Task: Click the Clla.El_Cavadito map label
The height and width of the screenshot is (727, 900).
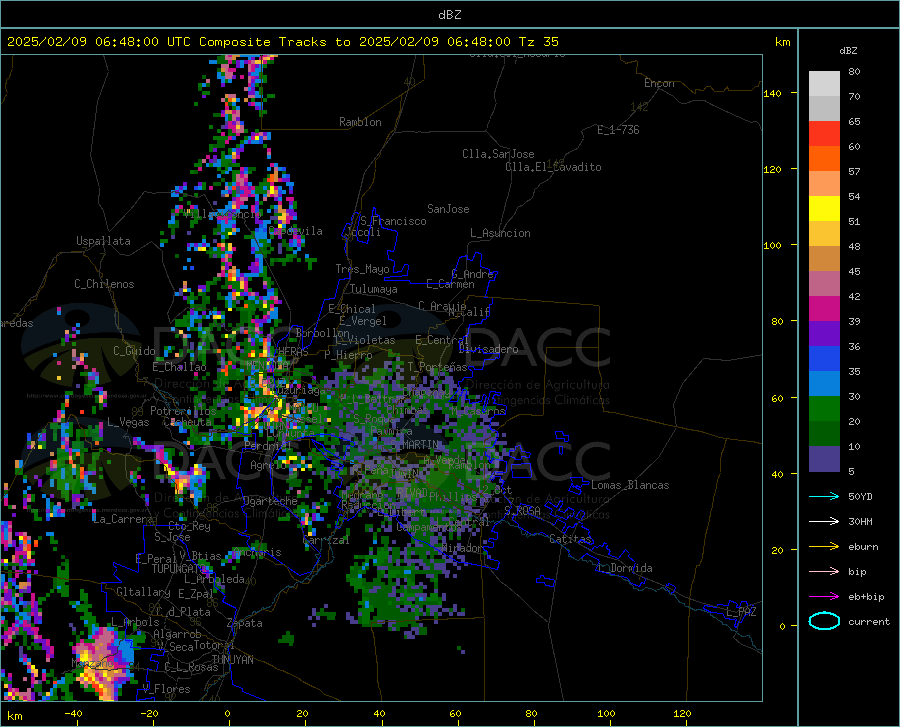Action: (553, 167)
